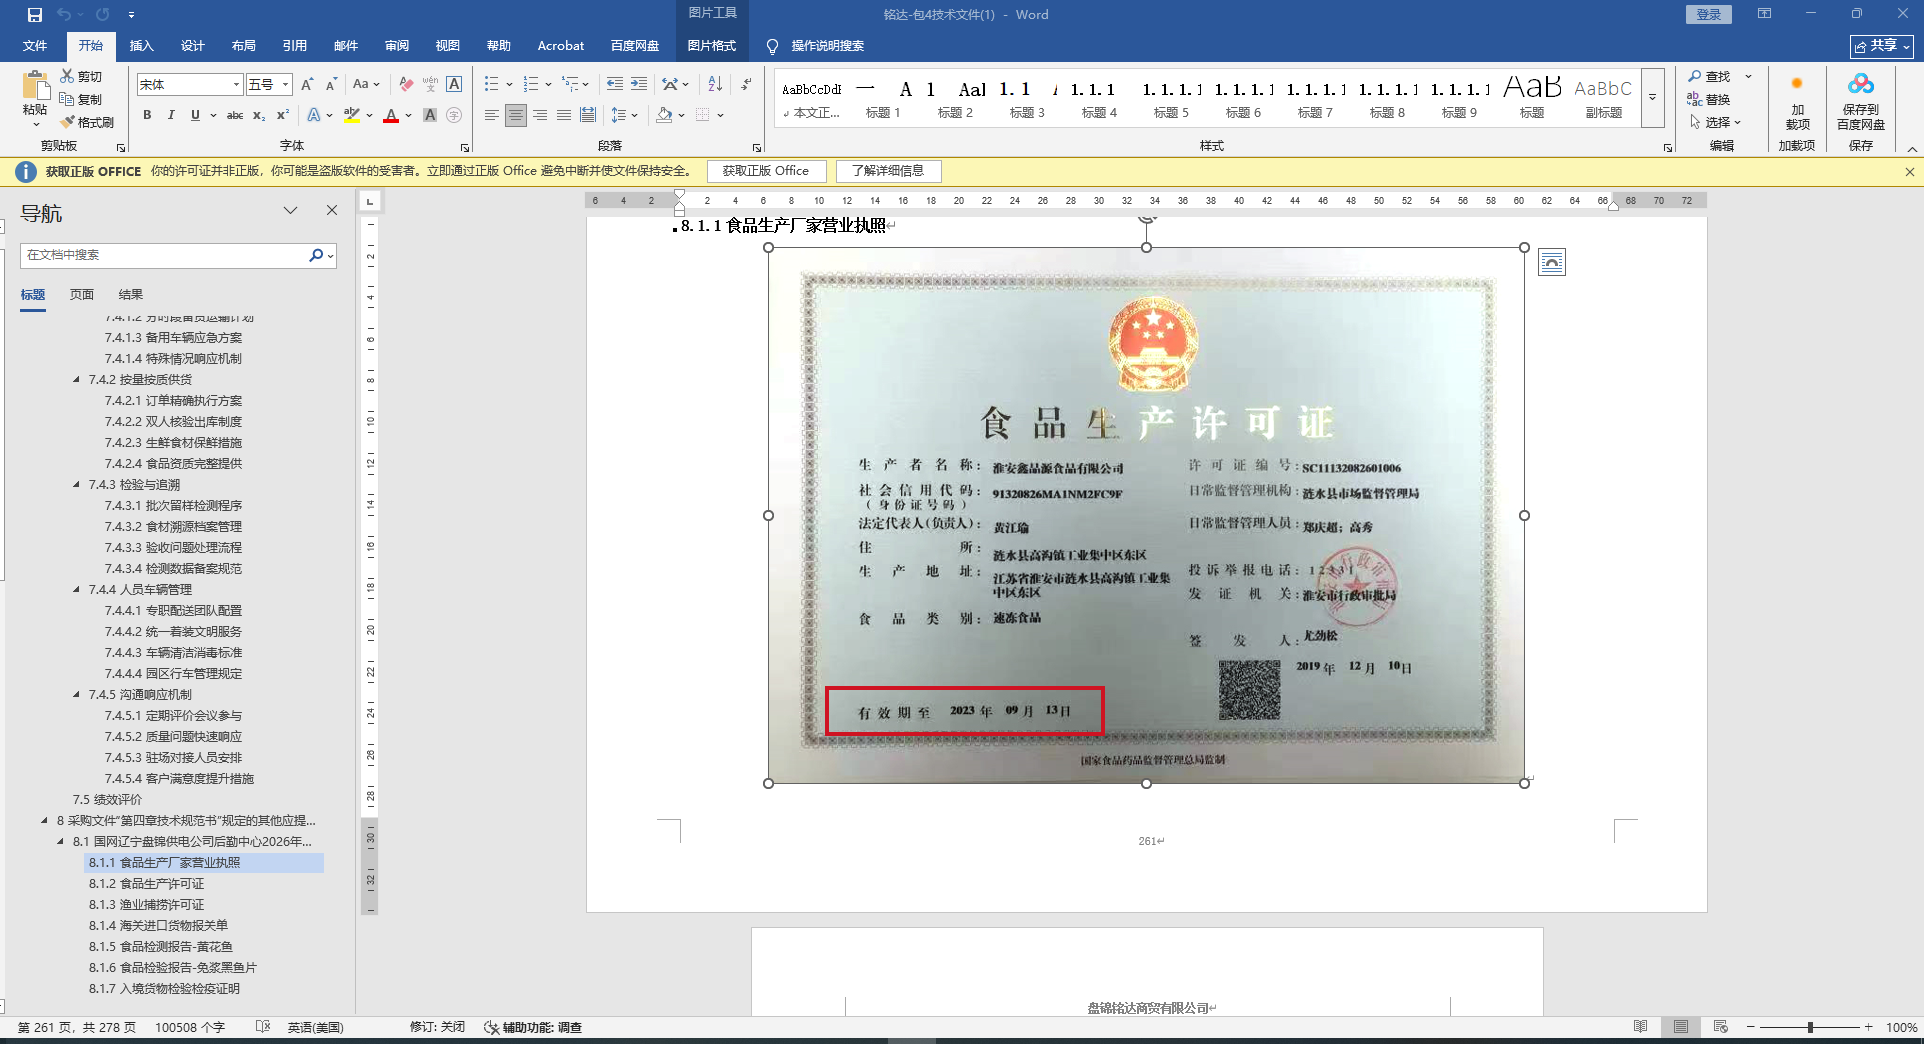Open the 文件 menu
Image resolution: width=1924 pixels, height=1044 pixels.
[x=35, y=46]
